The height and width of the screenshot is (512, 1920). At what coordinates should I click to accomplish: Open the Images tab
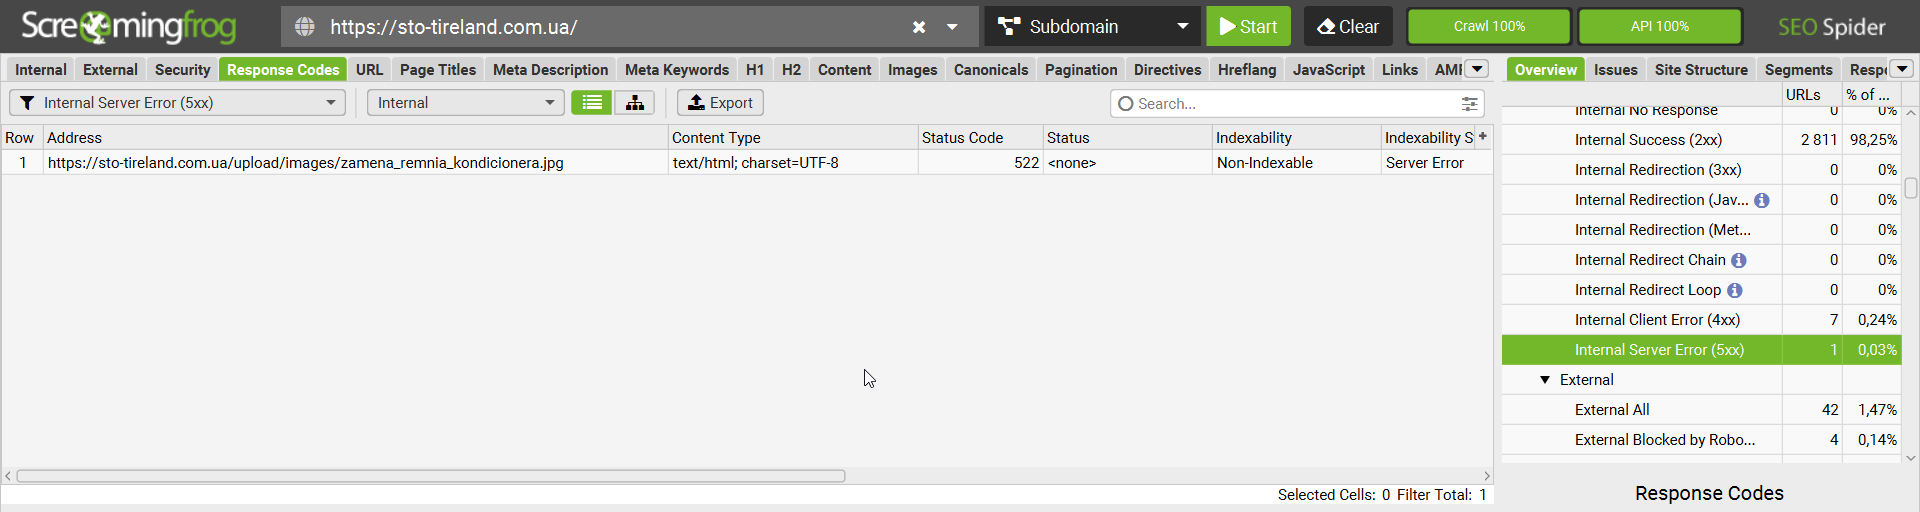click(x=912, y=70)
